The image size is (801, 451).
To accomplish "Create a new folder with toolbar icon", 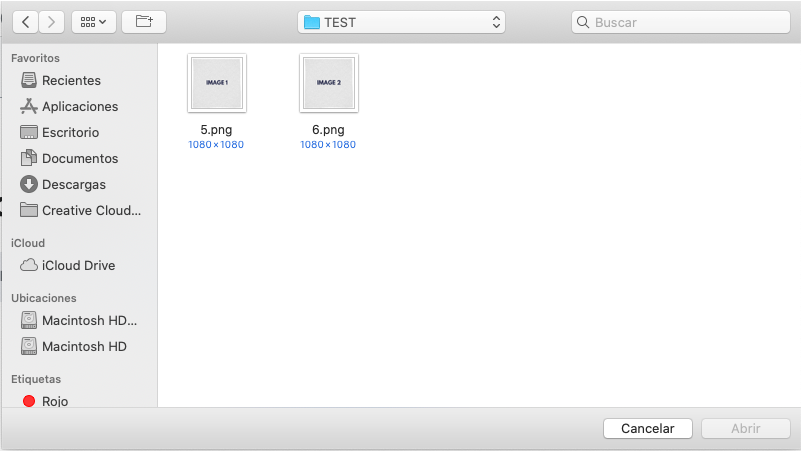I will [144, 21].
